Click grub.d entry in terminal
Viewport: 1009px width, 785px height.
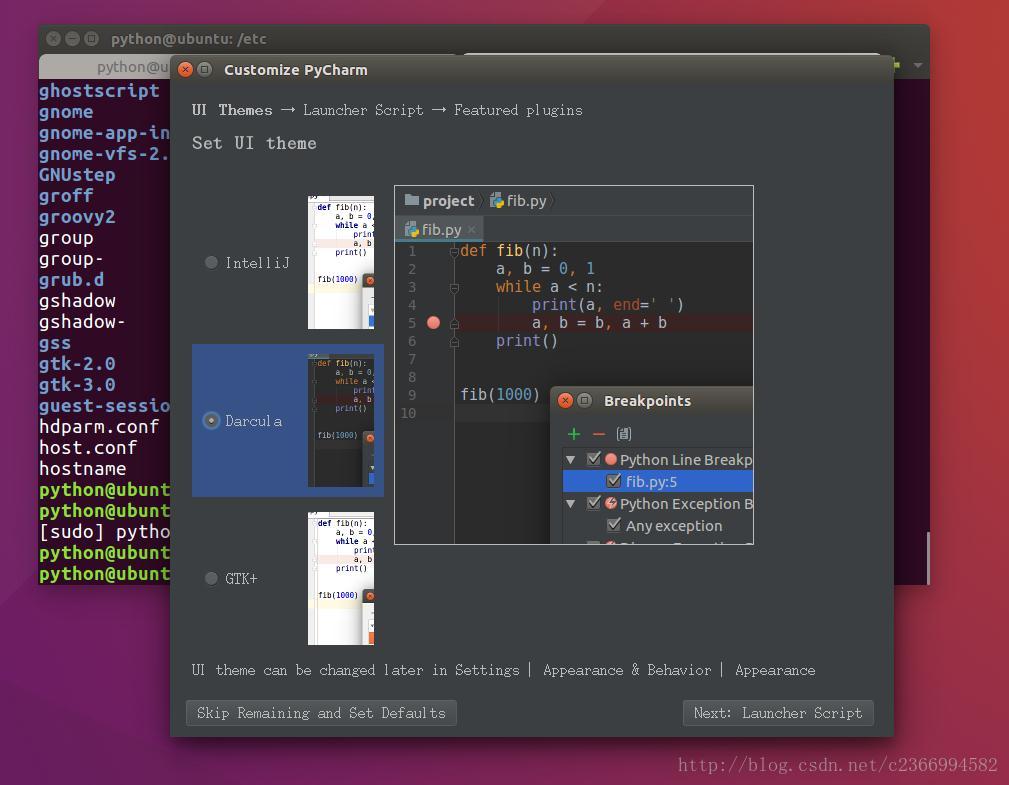tap(71, 280)
